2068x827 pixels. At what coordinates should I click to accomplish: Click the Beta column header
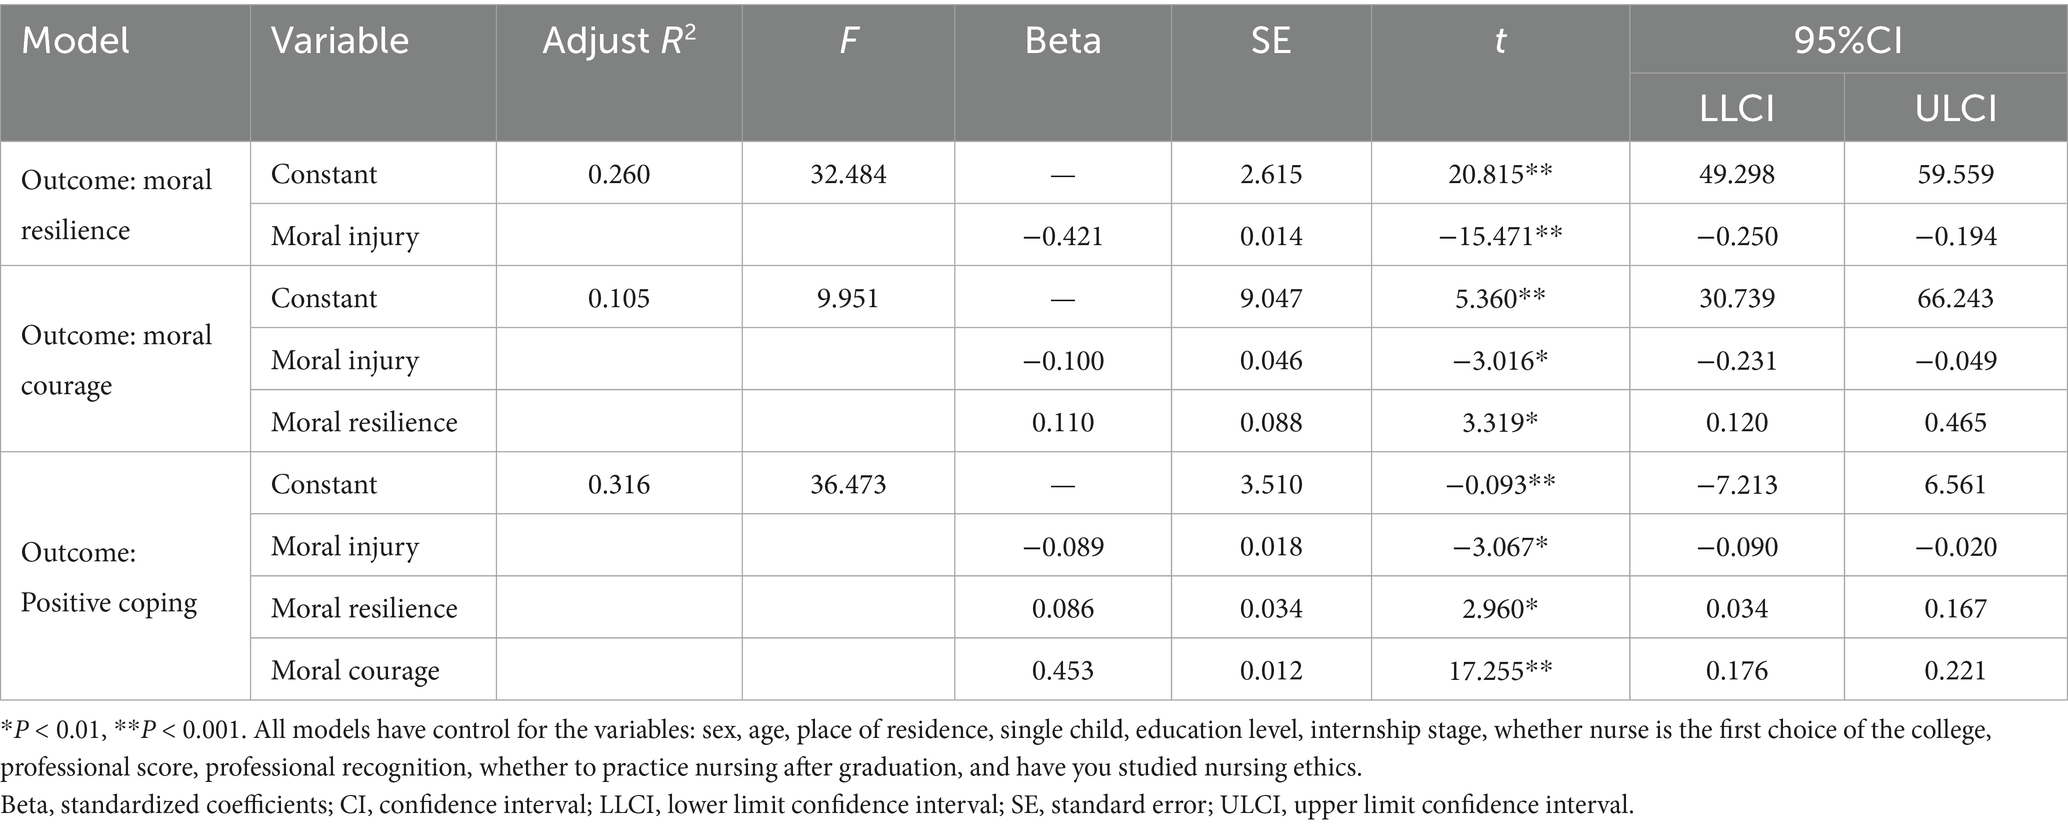pos(1062,41)
